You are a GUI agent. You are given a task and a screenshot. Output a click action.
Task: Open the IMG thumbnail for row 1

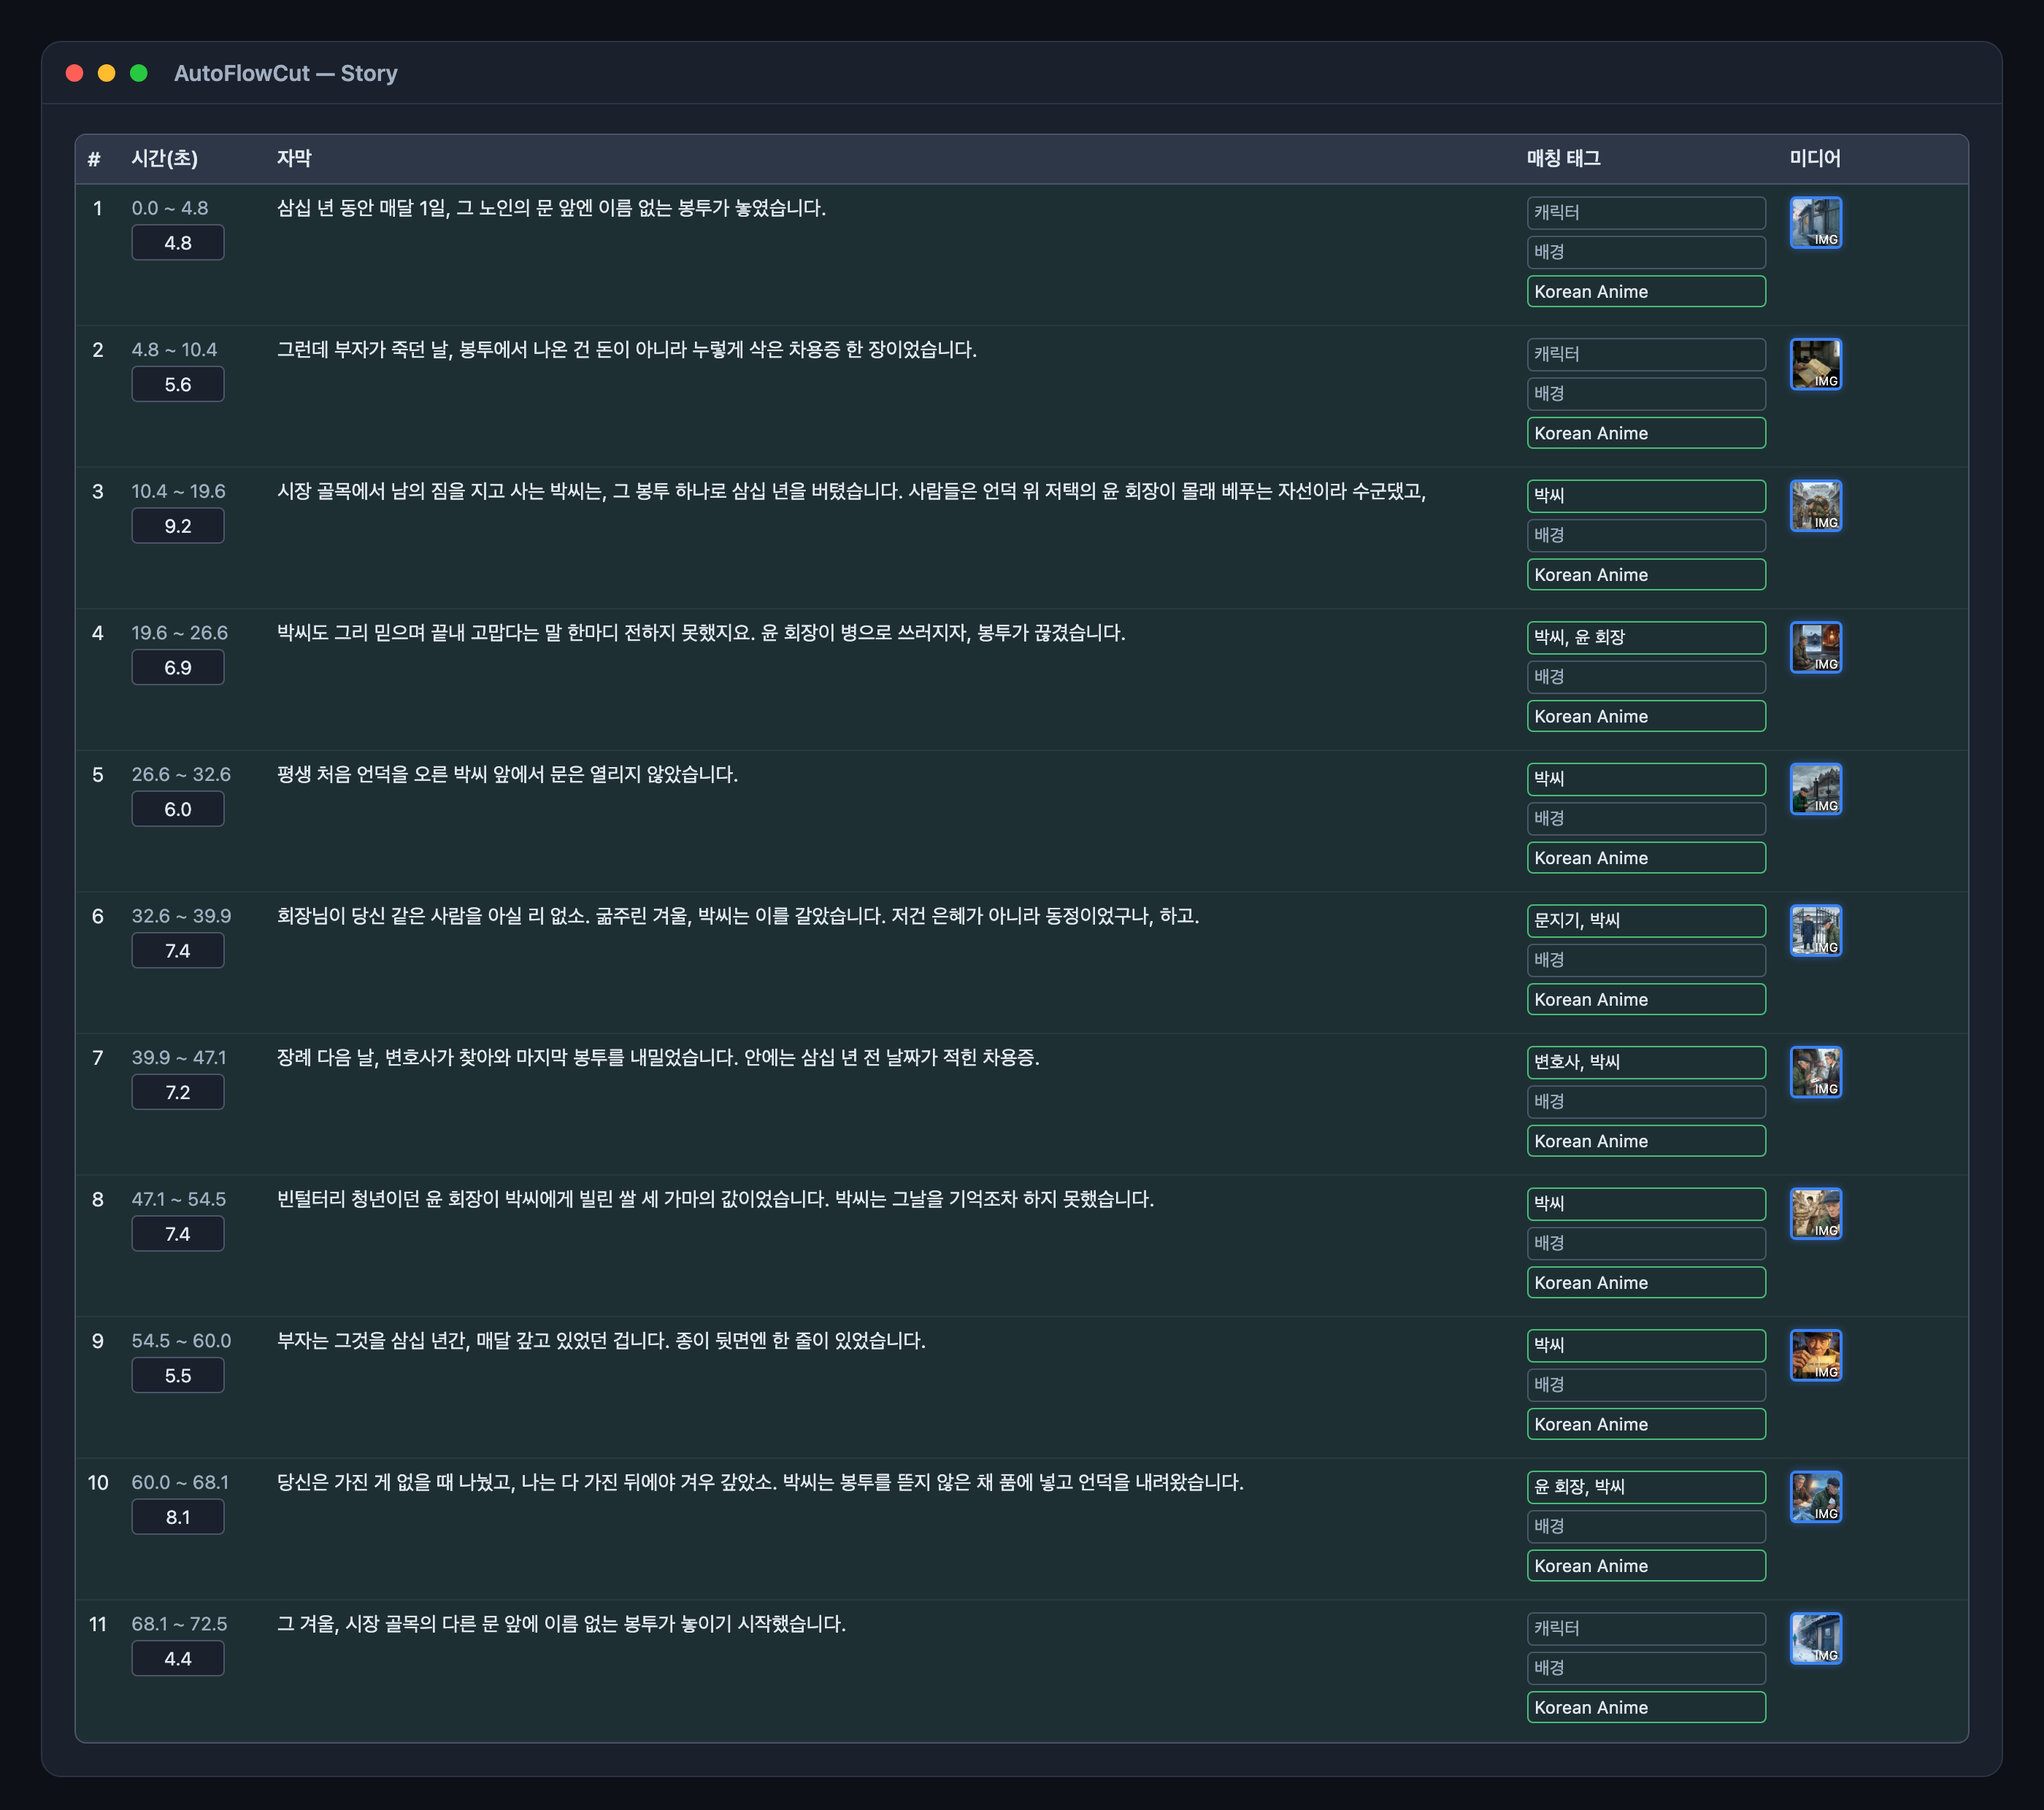[1815, 222]
